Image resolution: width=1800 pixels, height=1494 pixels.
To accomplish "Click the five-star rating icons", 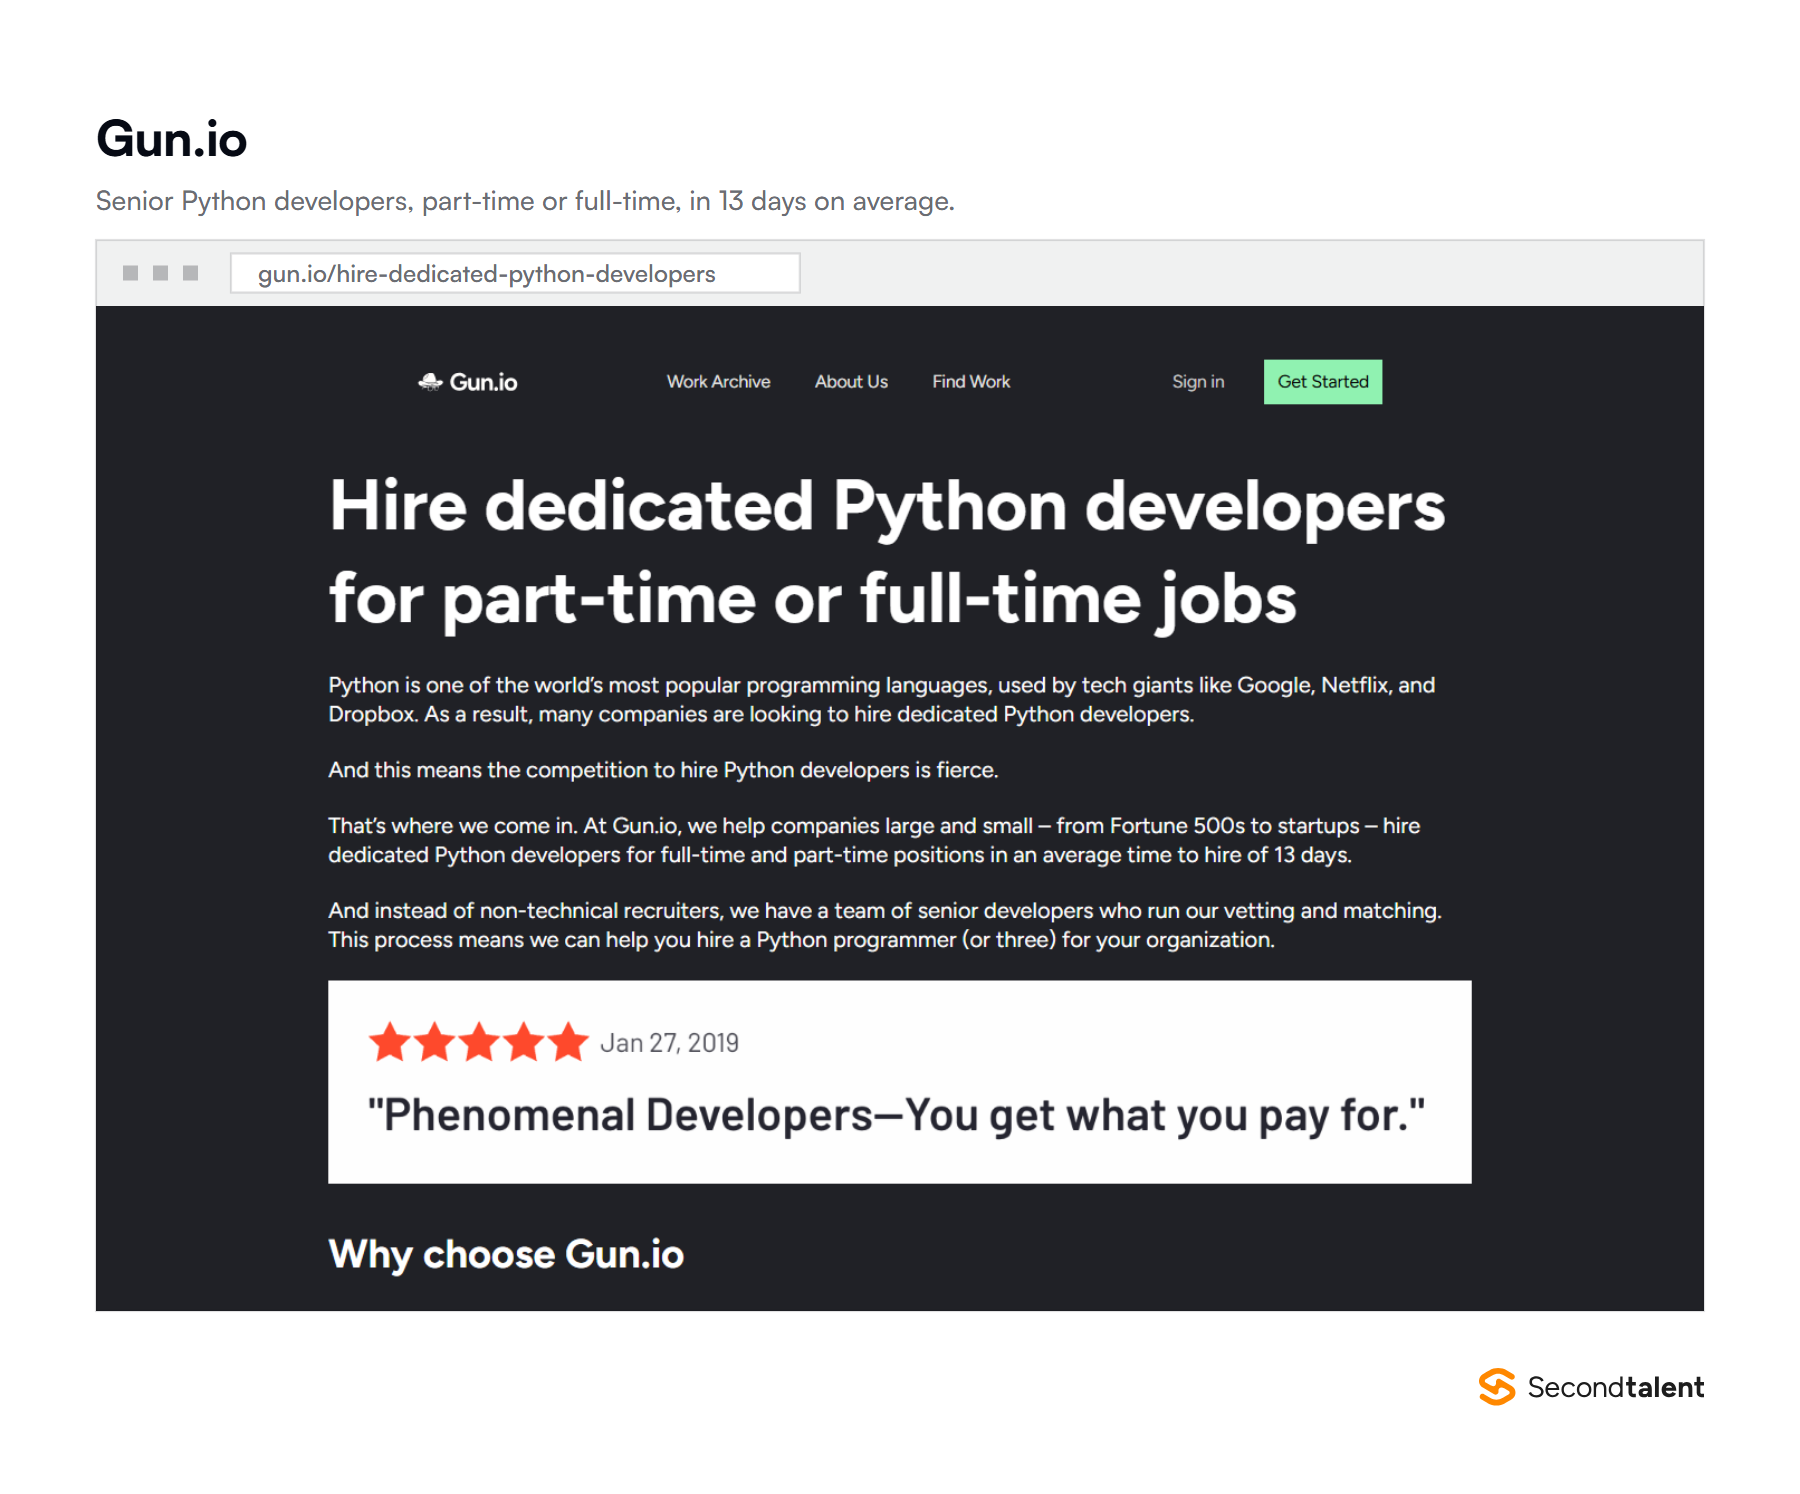I will [478, 1042].
